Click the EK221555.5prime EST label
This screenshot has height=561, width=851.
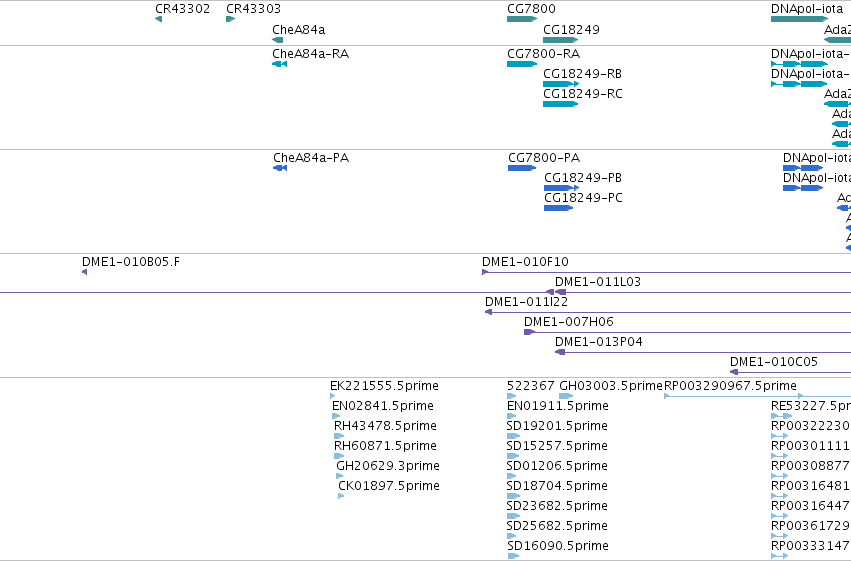(384, 386)
